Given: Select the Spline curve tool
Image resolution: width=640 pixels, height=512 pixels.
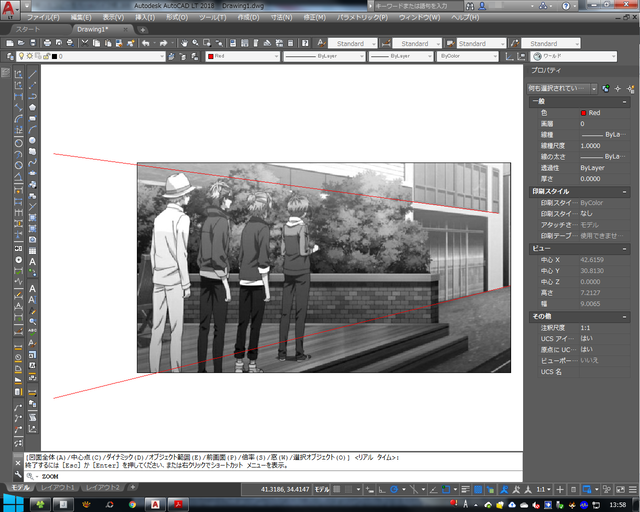Looking at the screenshot, I should (32, 163).
